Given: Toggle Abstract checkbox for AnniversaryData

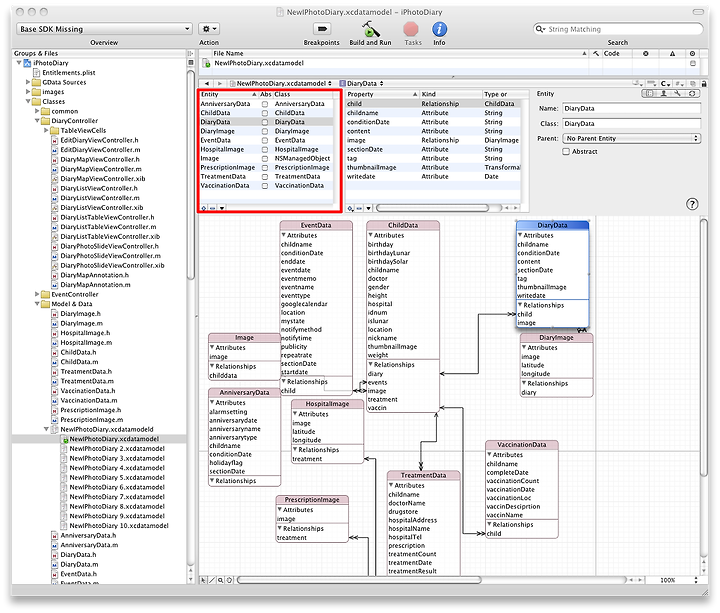Looking at the screenshot, I should point(265,104).
